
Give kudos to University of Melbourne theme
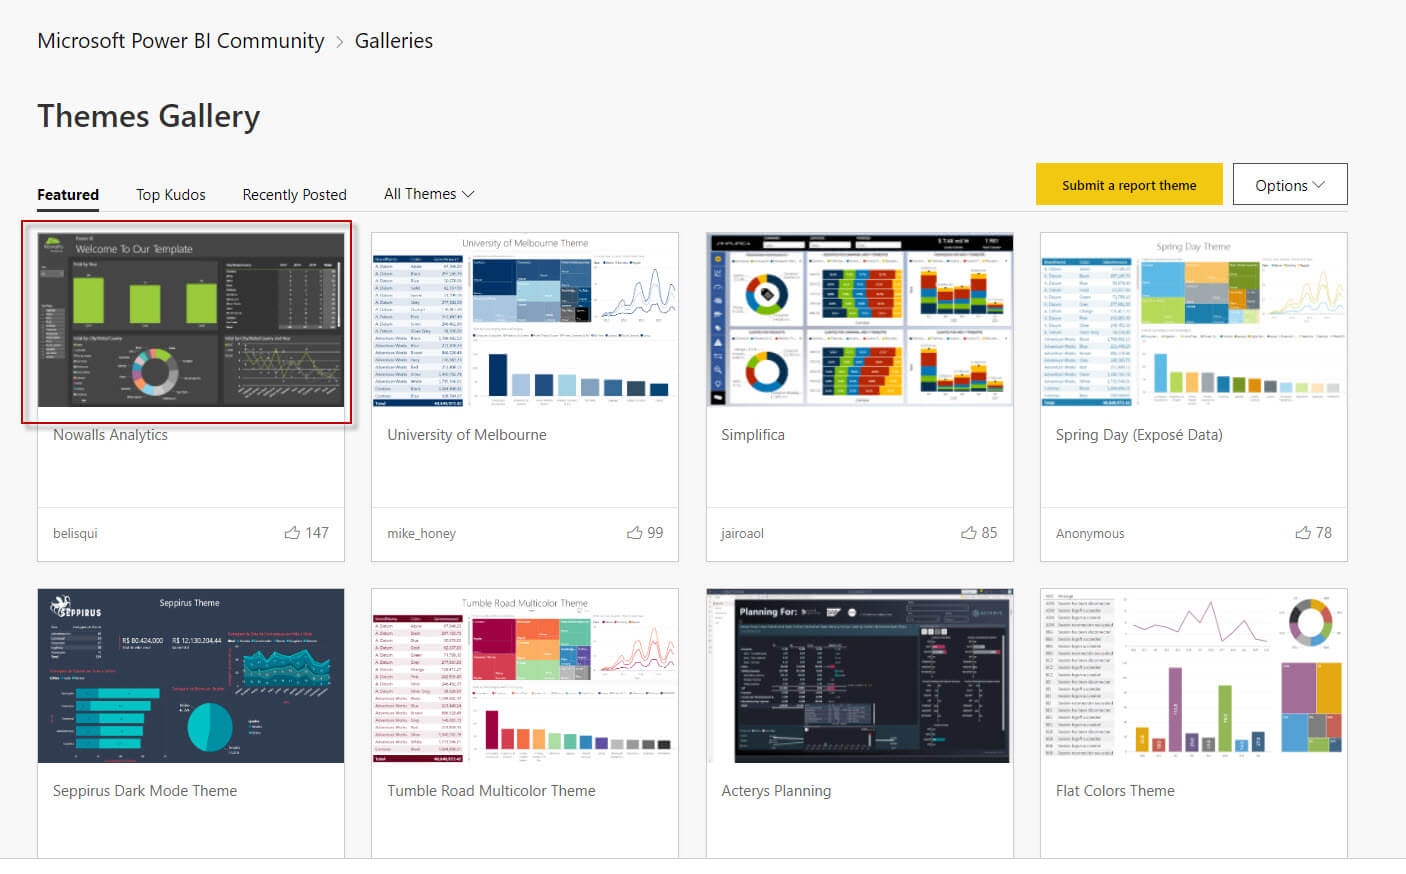coord(634,533)
